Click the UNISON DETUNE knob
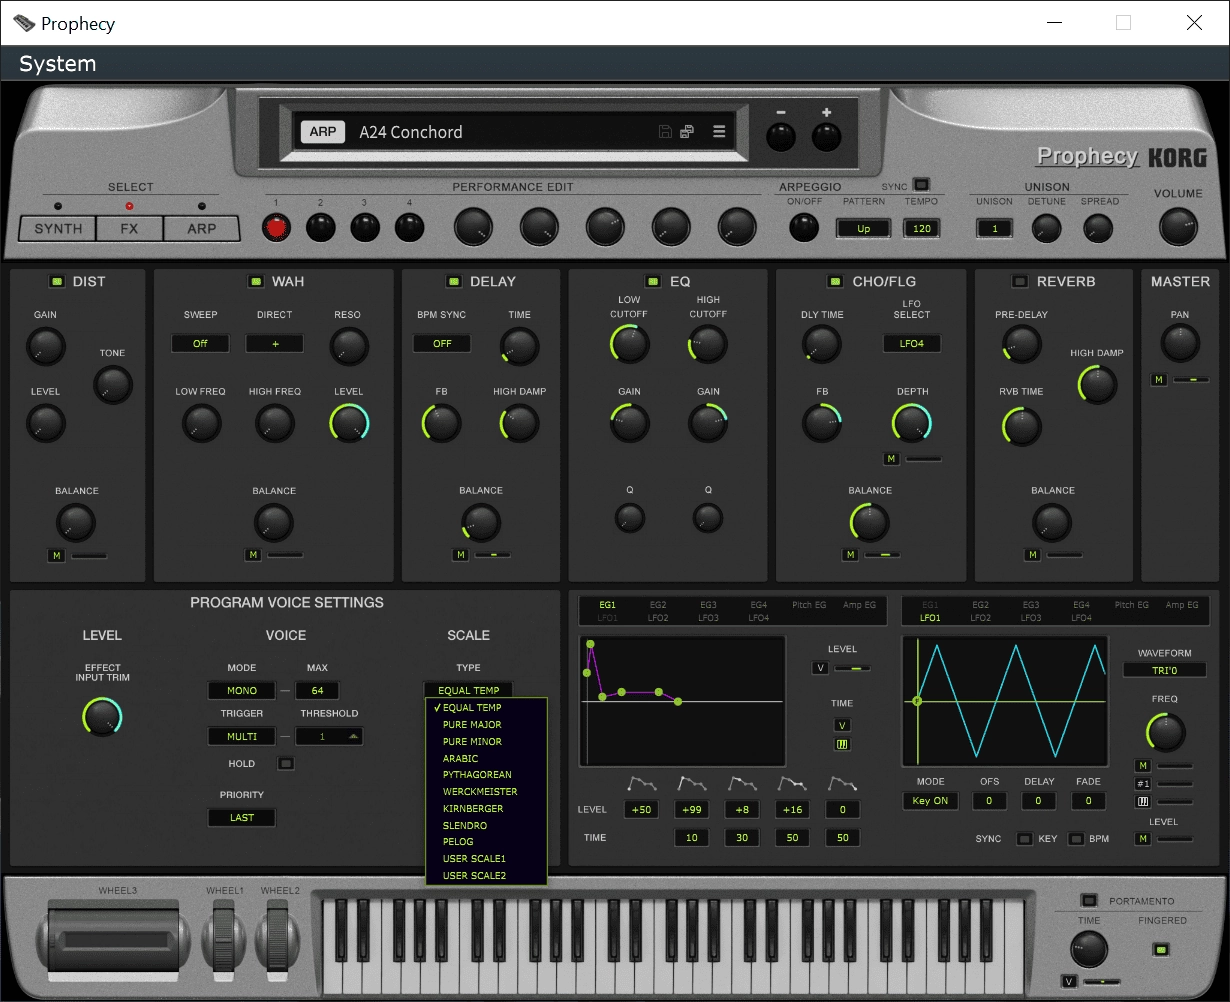This screenshot has height=1002, width=1230. point(1047,229)
